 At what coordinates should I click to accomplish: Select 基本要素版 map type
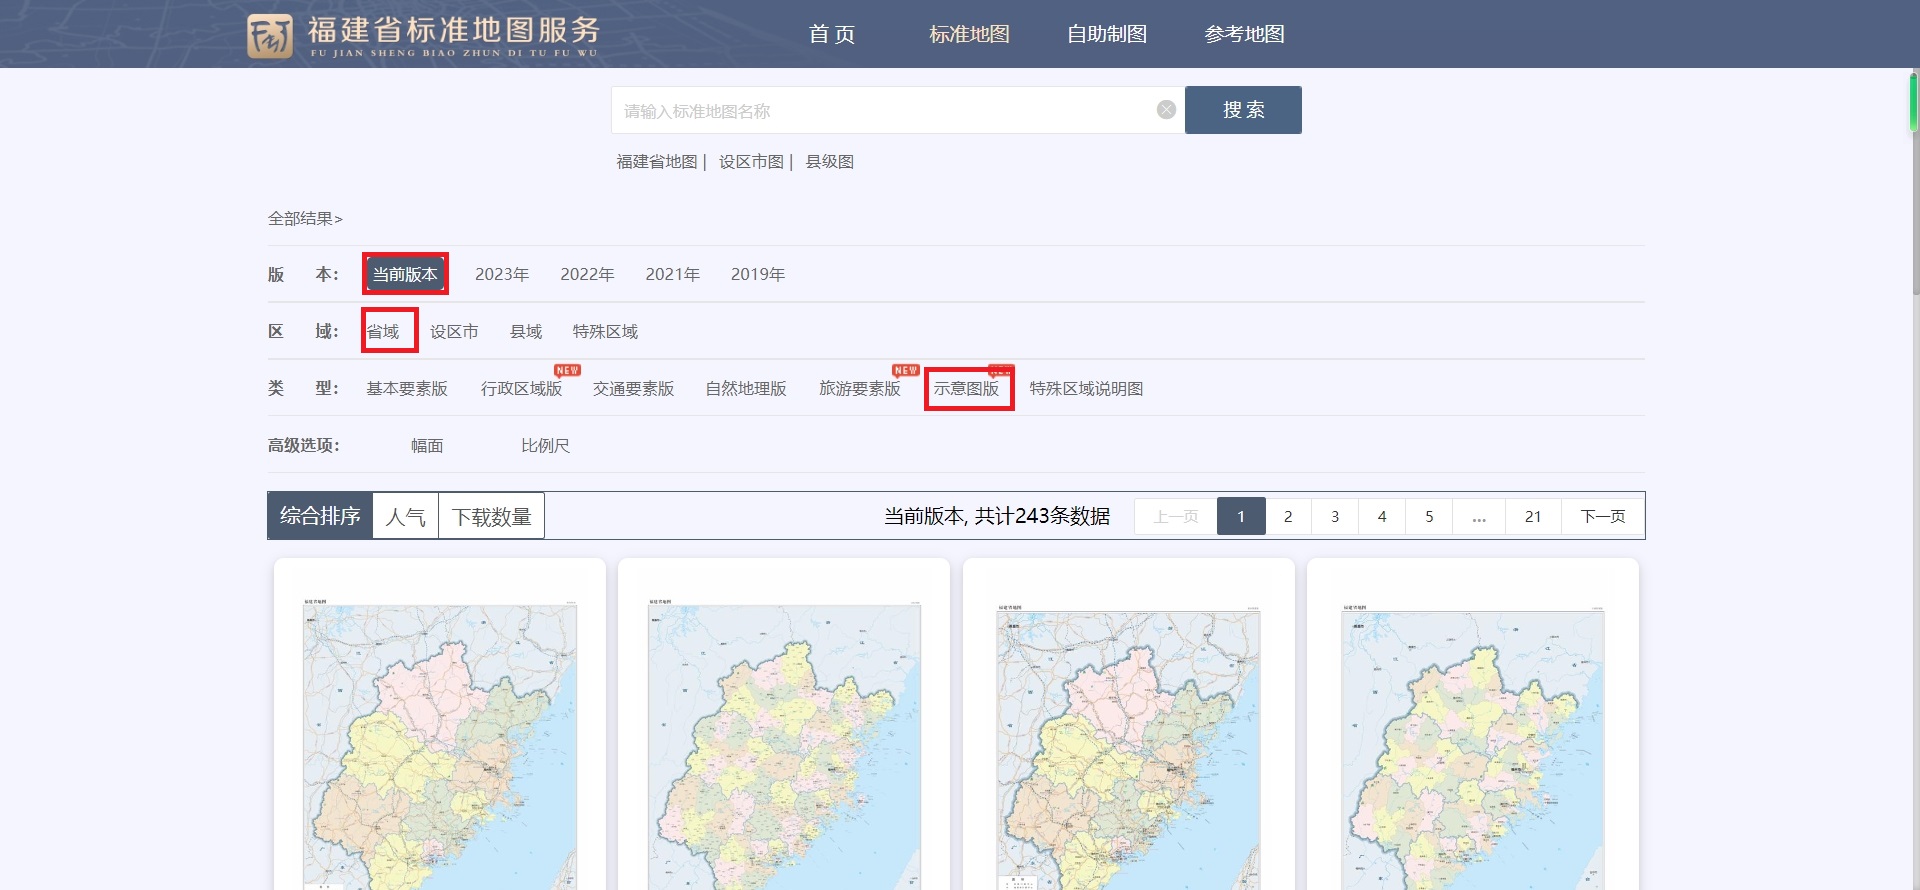407,388
